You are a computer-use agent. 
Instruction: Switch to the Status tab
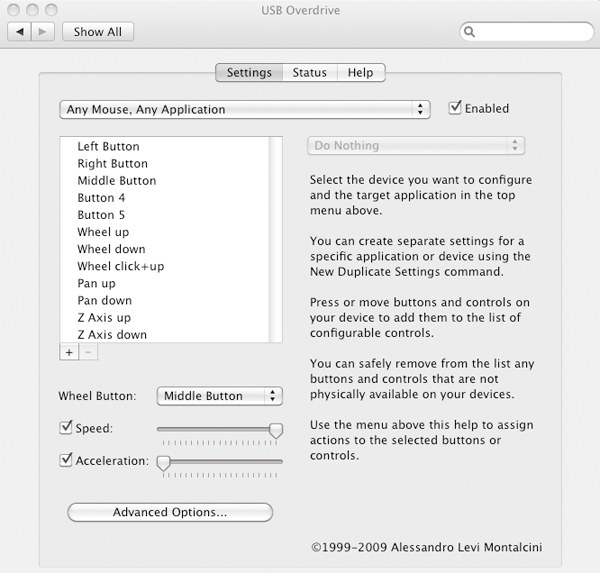click(x=310, y=72)
